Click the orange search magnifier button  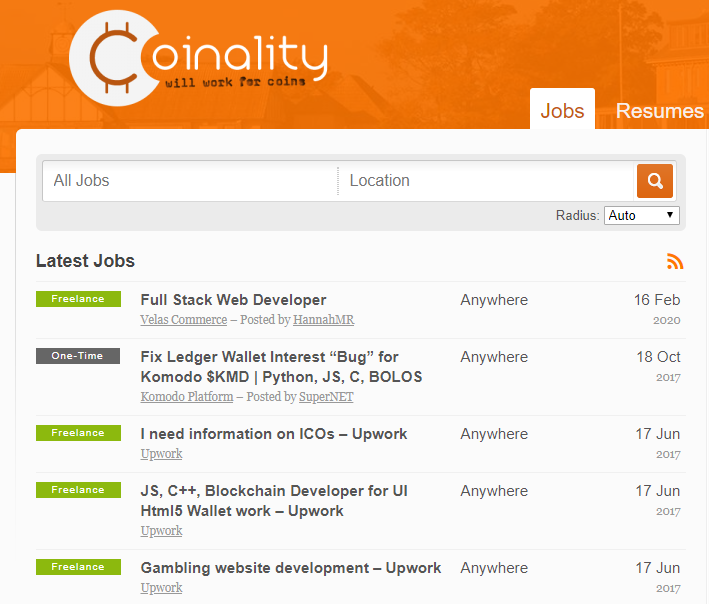coord(654,181)
